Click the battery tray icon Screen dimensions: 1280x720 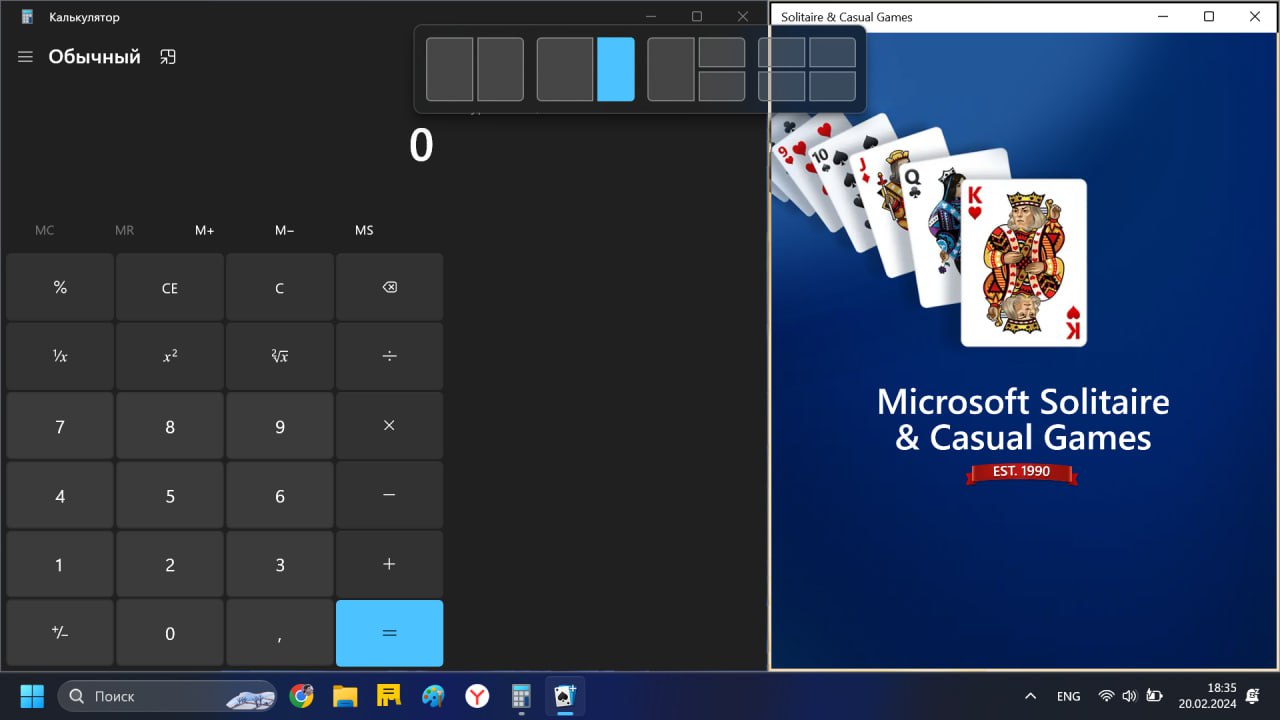click(x=1154, y=696)
